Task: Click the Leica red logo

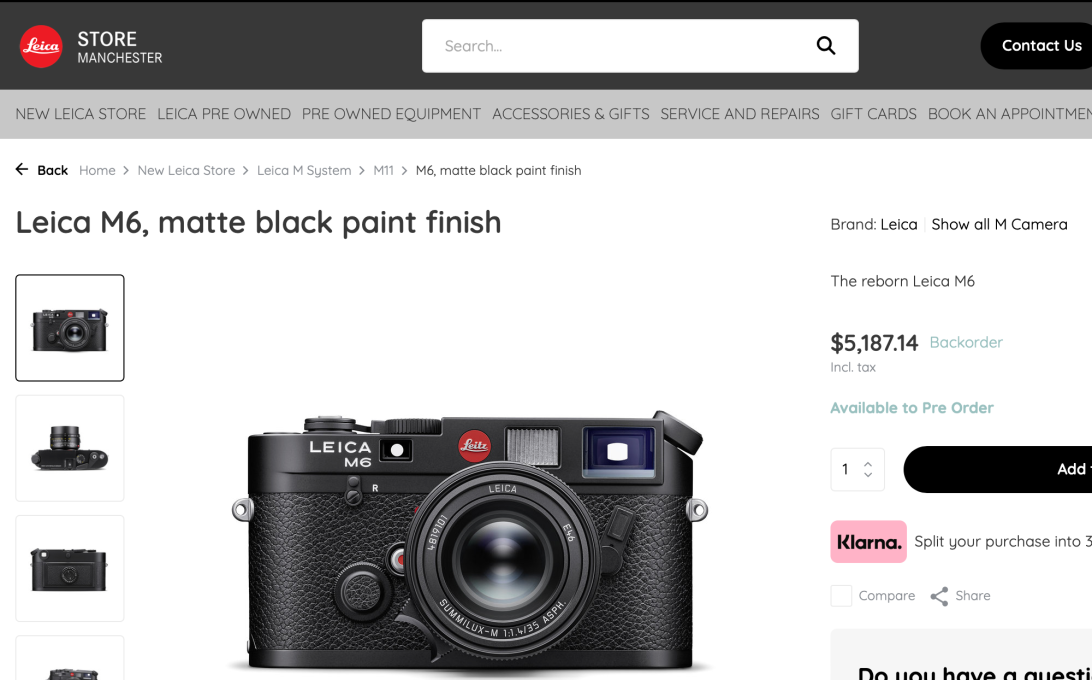Action: click(42, 46)
